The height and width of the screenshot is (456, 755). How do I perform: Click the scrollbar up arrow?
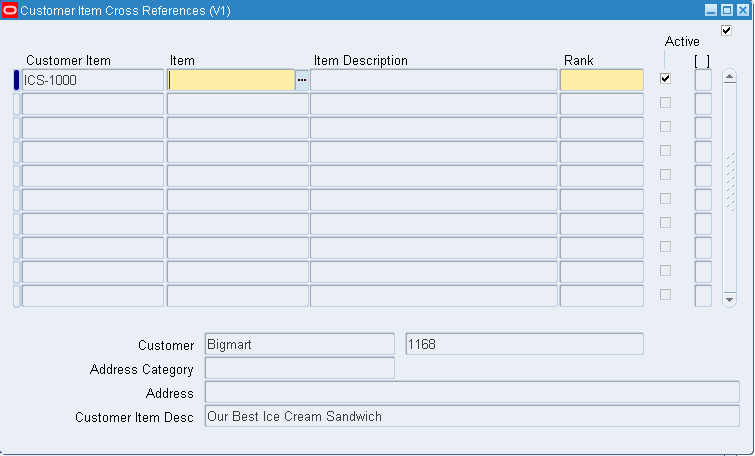coord(729,77)
